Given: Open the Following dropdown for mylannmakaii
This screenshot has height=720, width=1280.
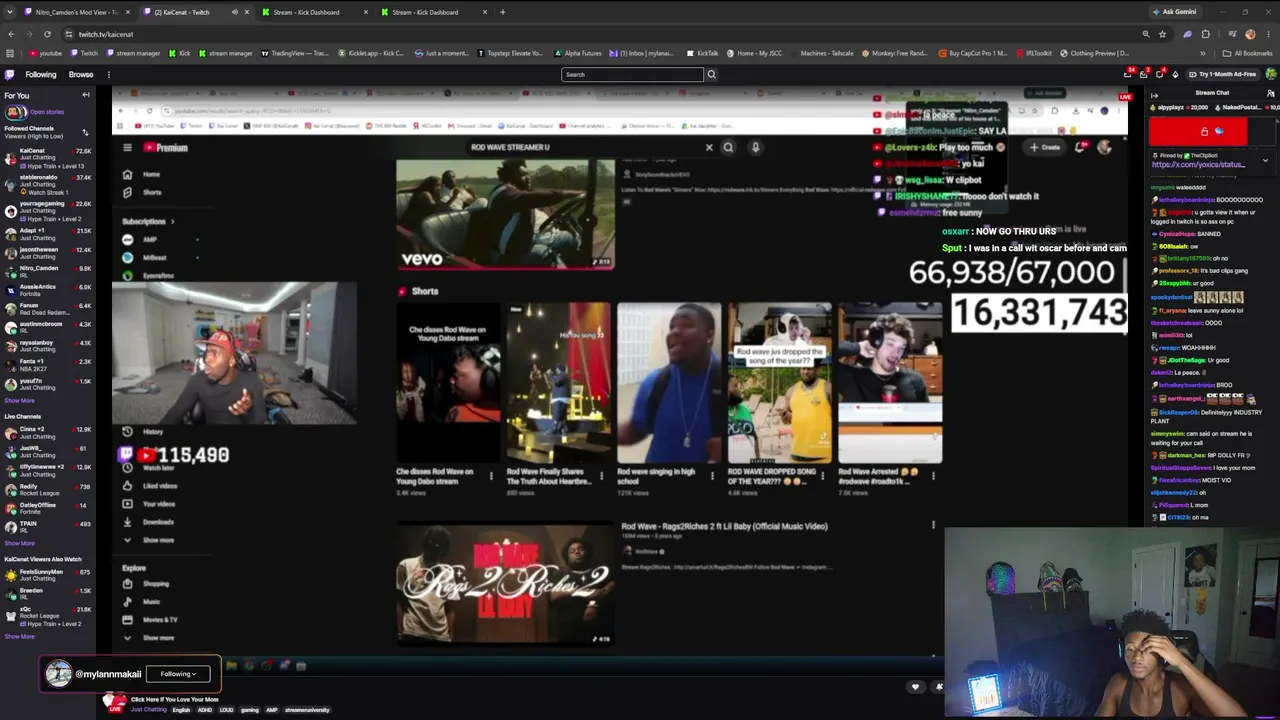Looking at the screenshot, I should pos(178,674).
